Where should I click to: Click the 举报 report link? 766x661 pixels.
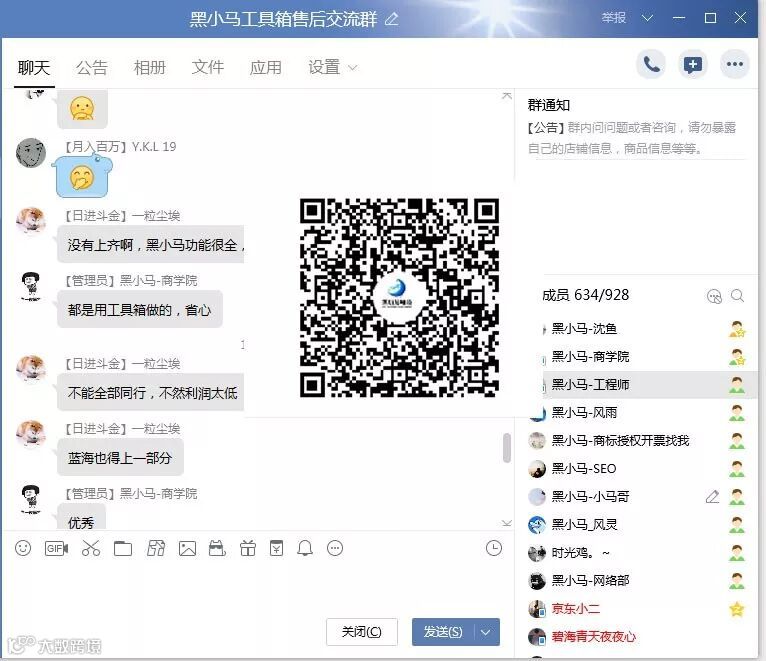click(x=614, y=18)
